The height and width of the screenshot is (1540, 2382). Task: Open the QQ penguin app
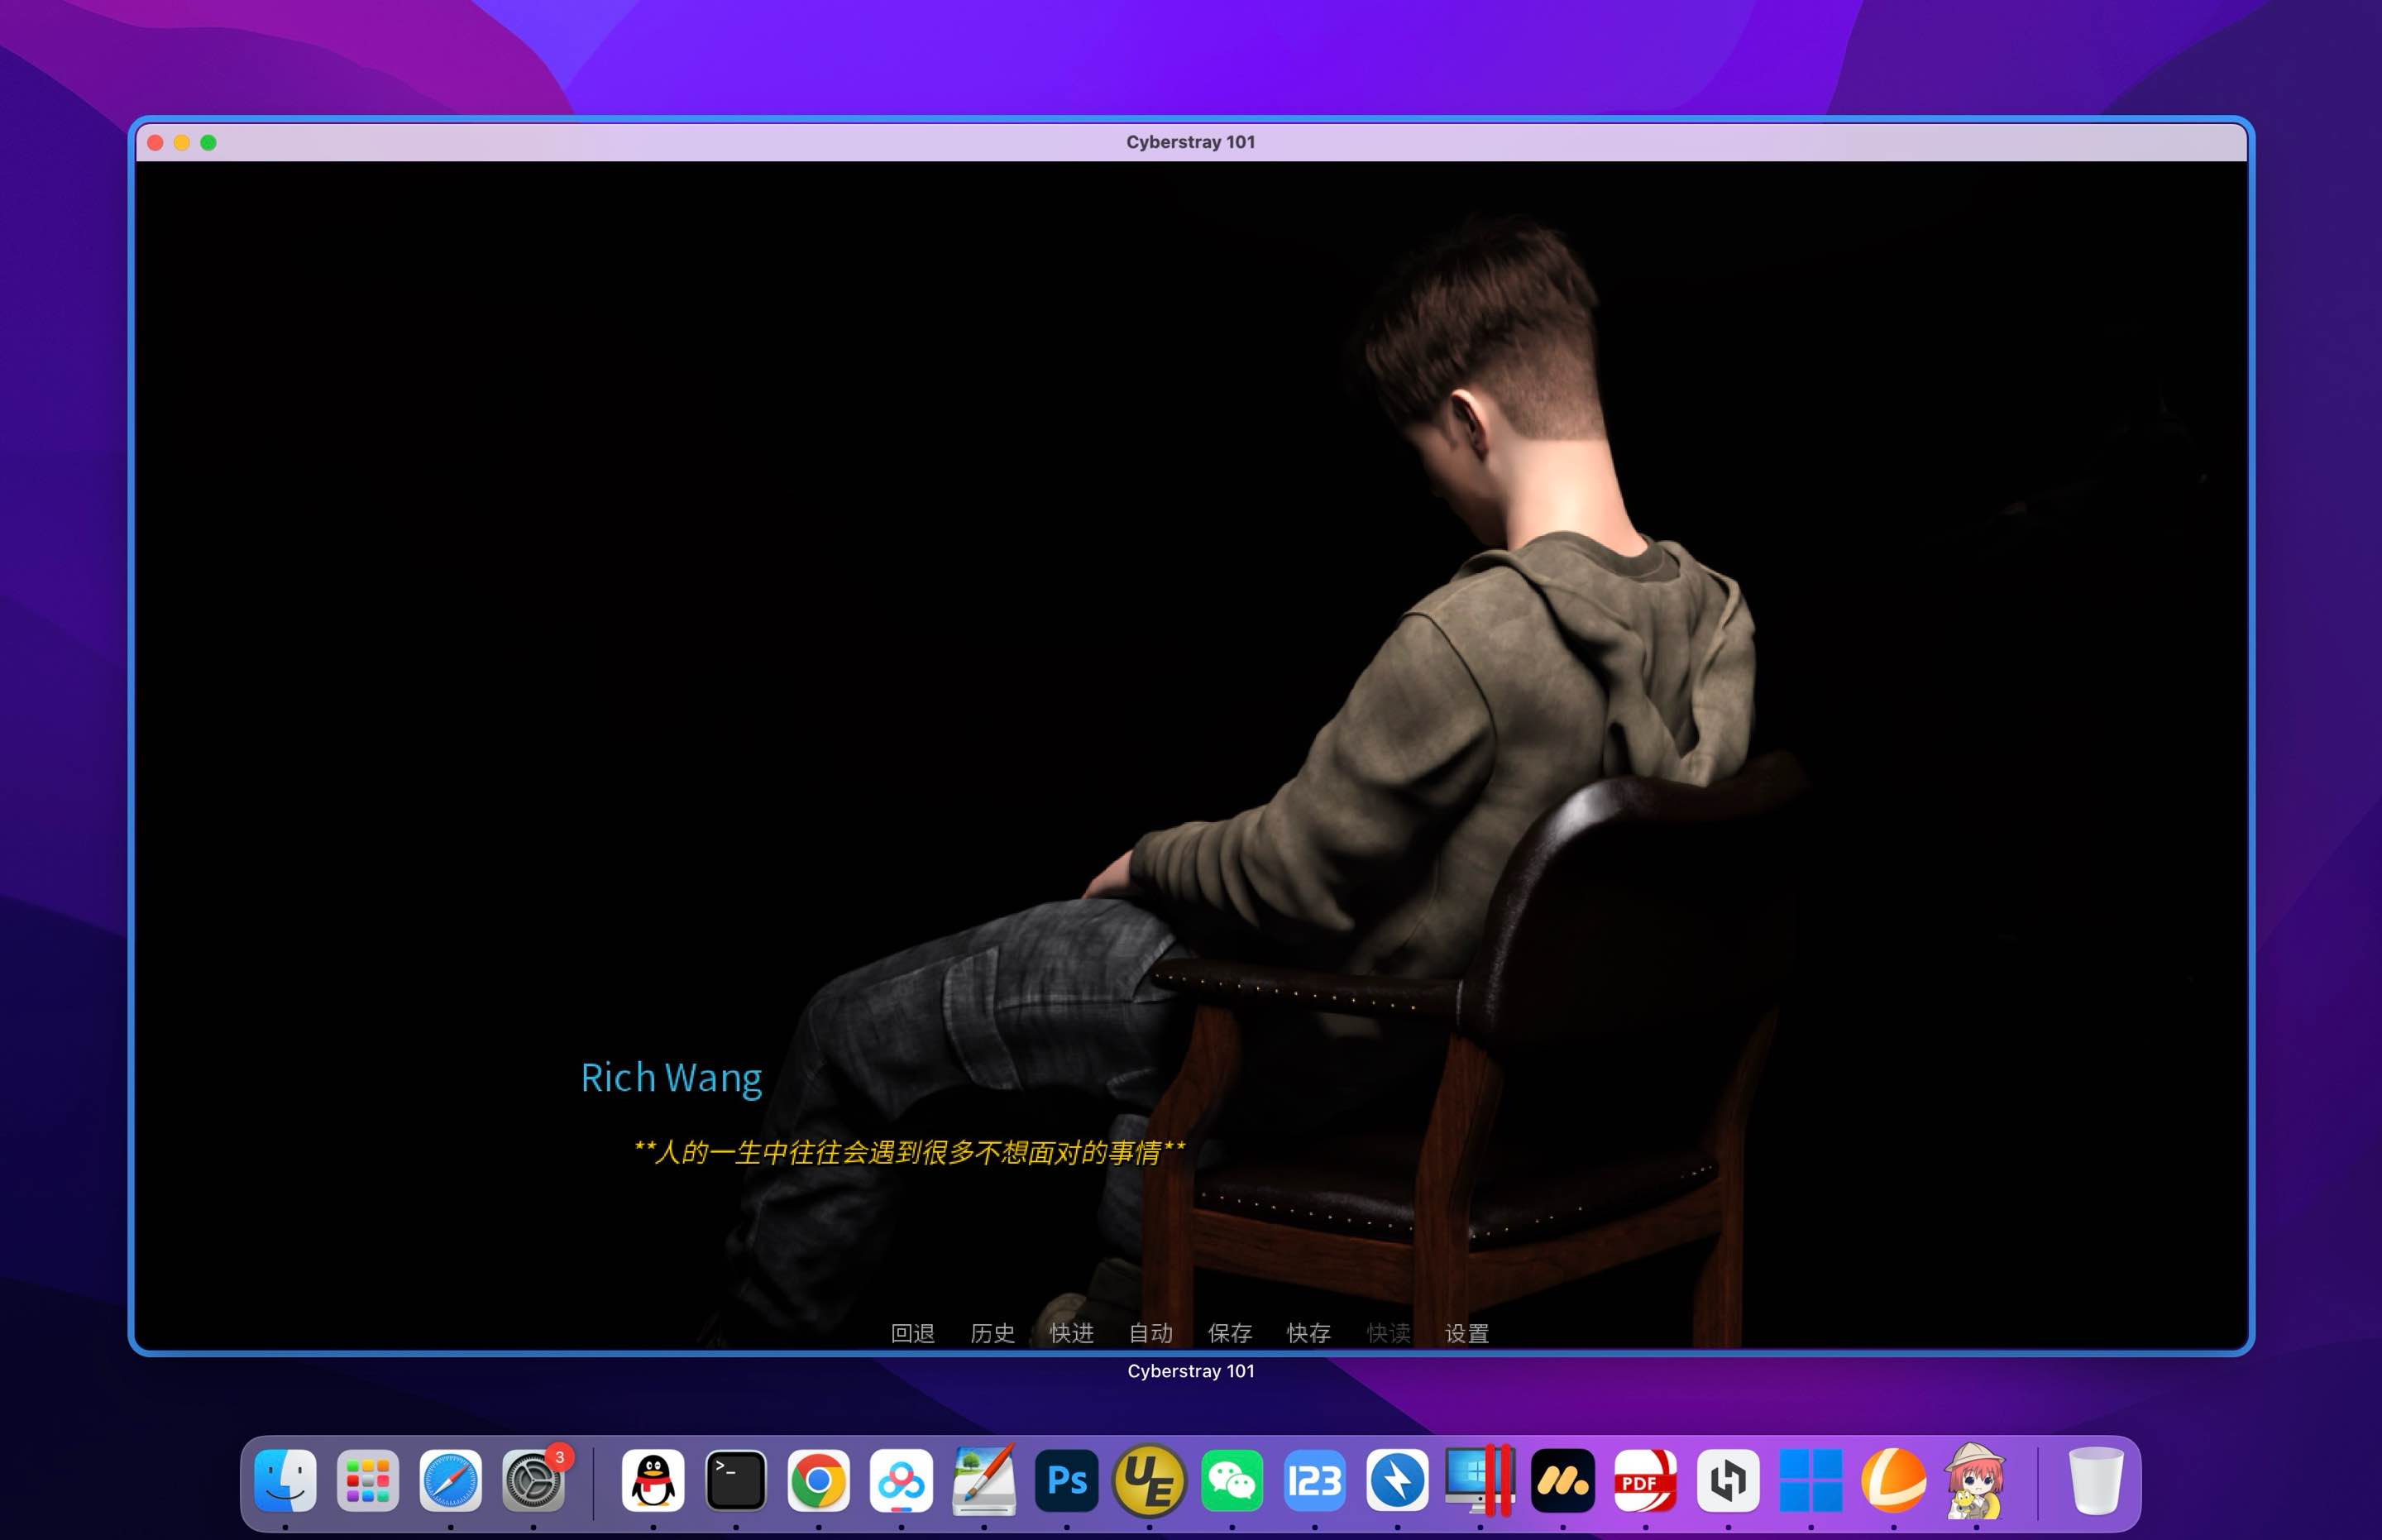click(653, 1480)
